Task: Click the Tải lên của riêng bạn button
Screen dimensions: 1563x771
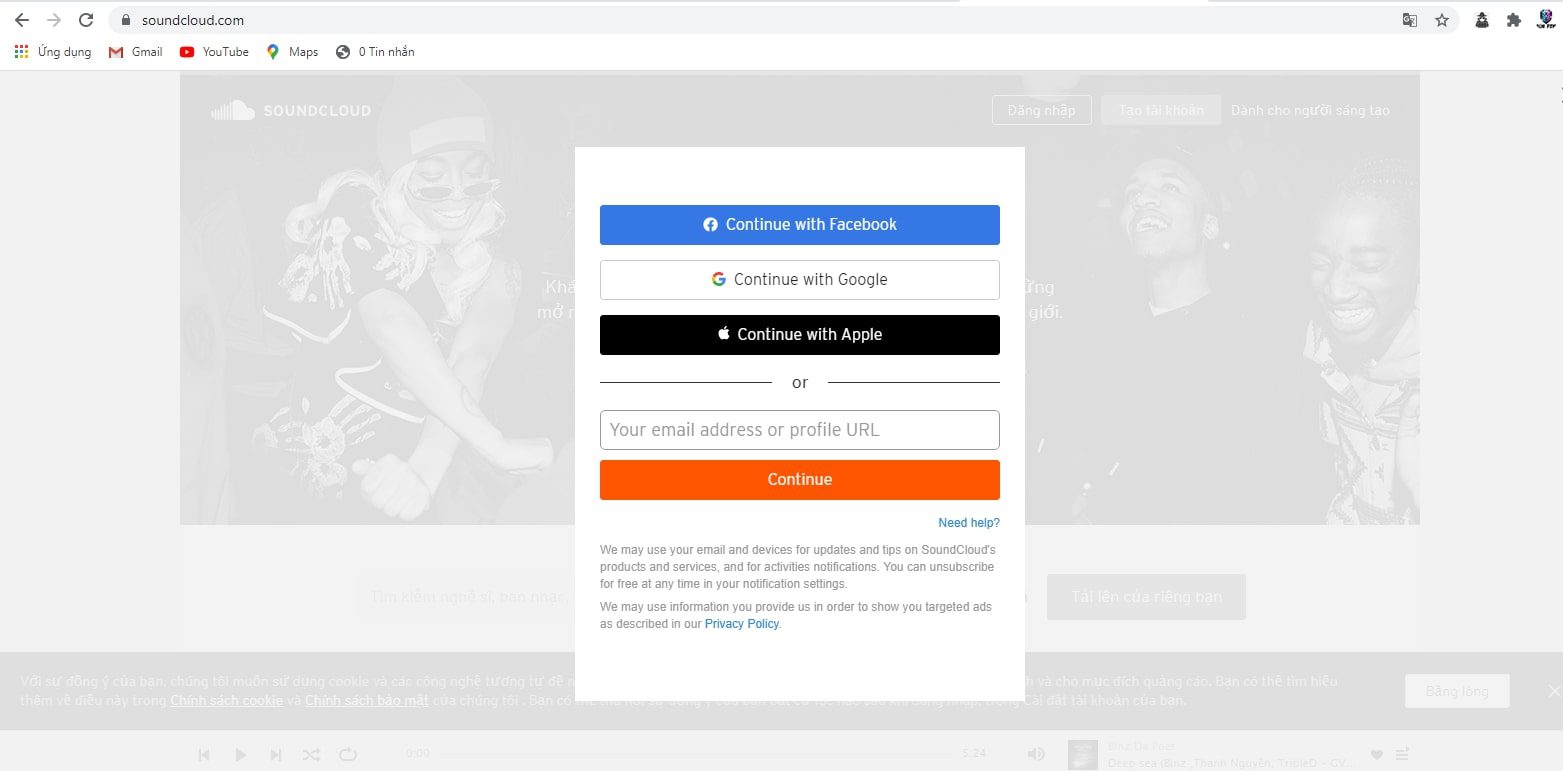Action: pos(1146,597)
